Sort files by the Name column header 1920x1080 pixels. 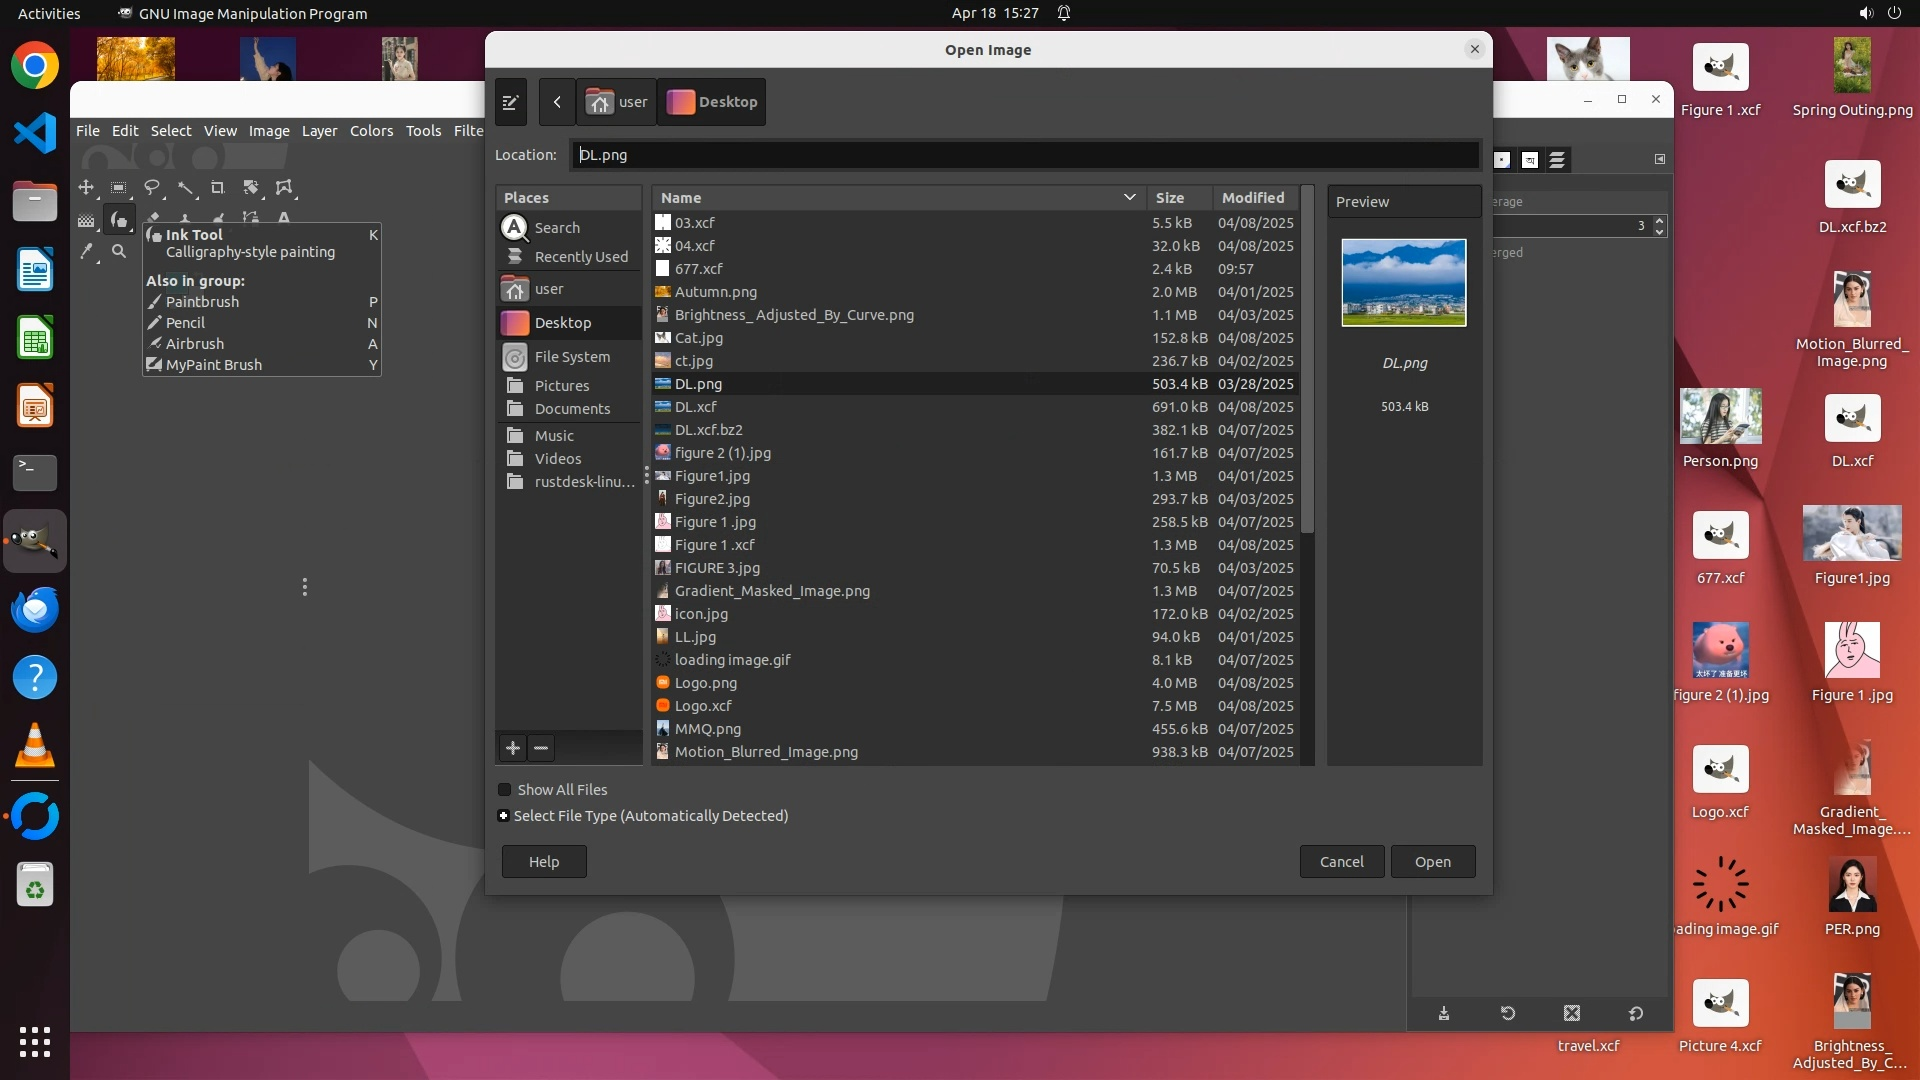click(681, 198)
